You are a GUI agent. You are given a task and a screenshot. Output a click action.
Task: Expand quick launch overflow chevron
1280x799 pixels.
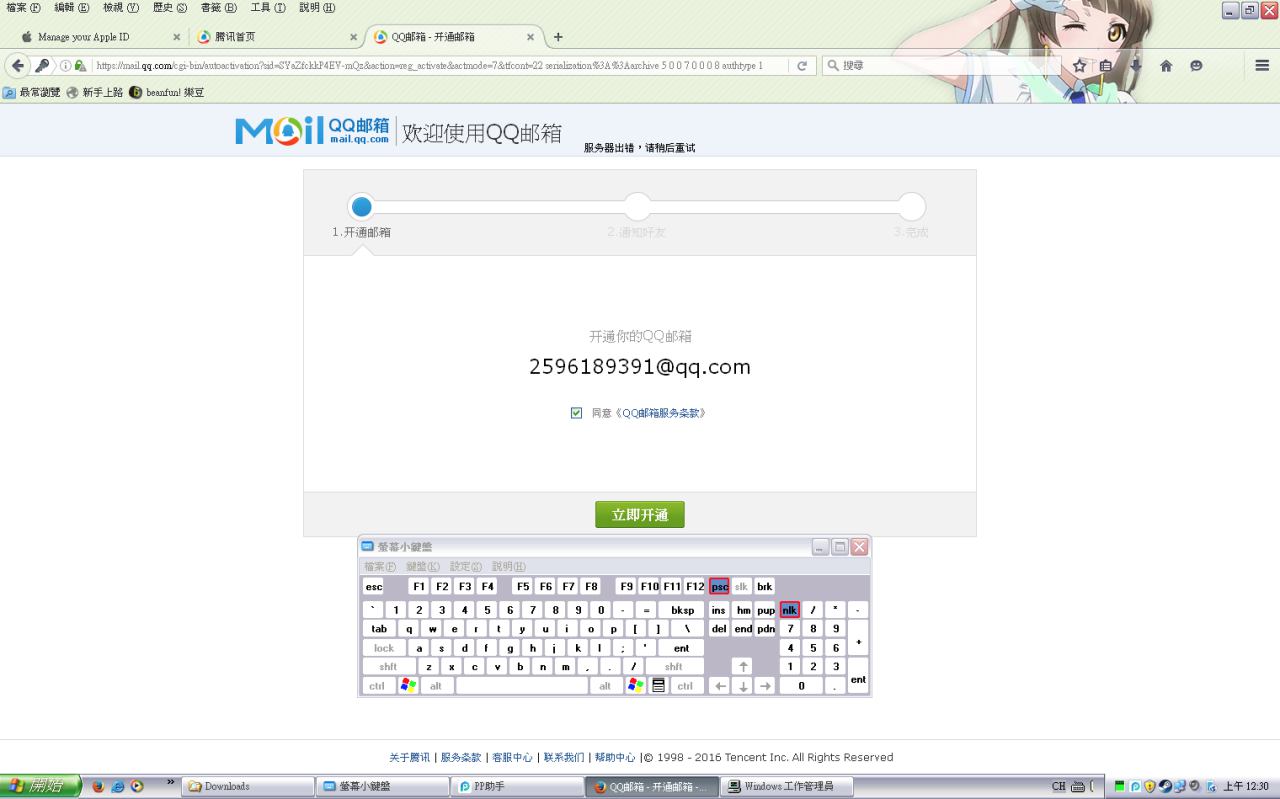click(170, 782)
